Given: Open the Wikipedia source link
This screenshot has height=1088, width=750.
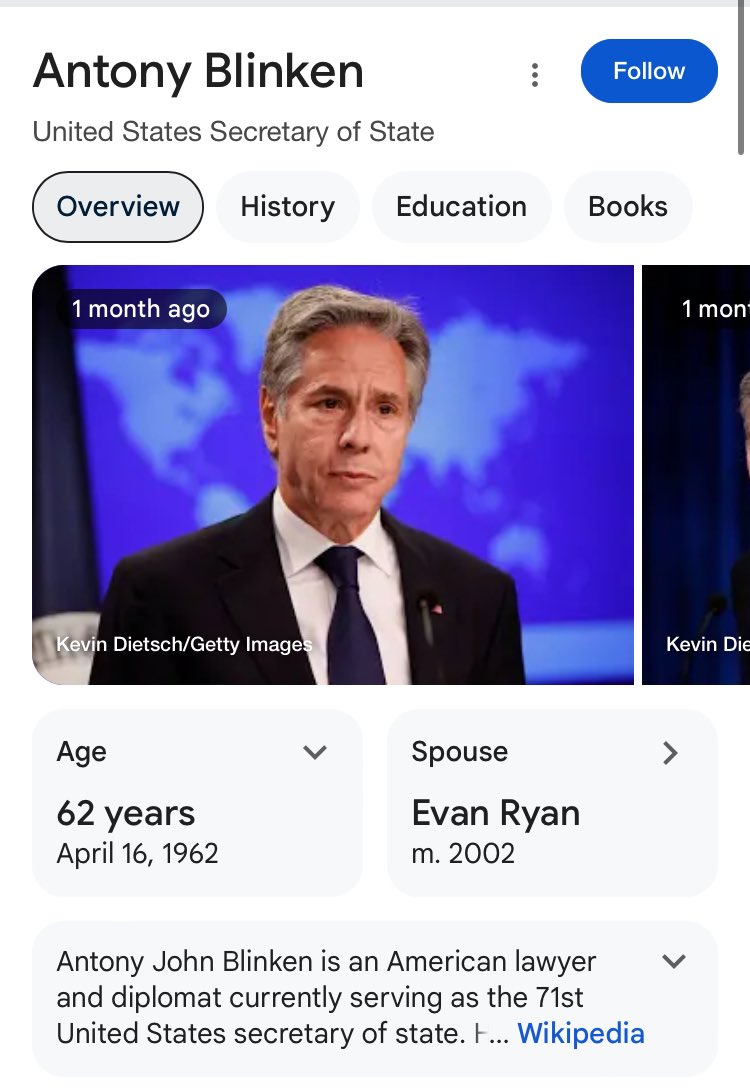Looking at the screenshot, I should (580, 1033).
